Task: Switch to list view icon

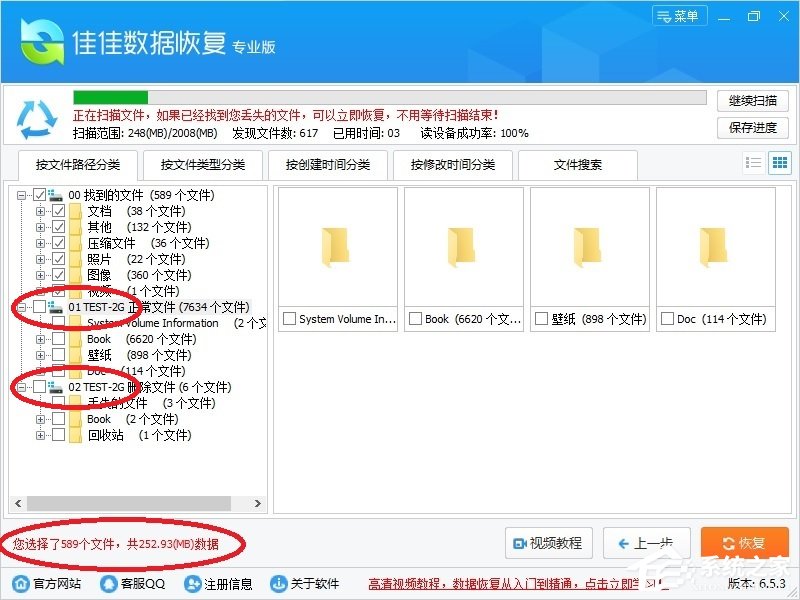Action: tap(753, 164)
